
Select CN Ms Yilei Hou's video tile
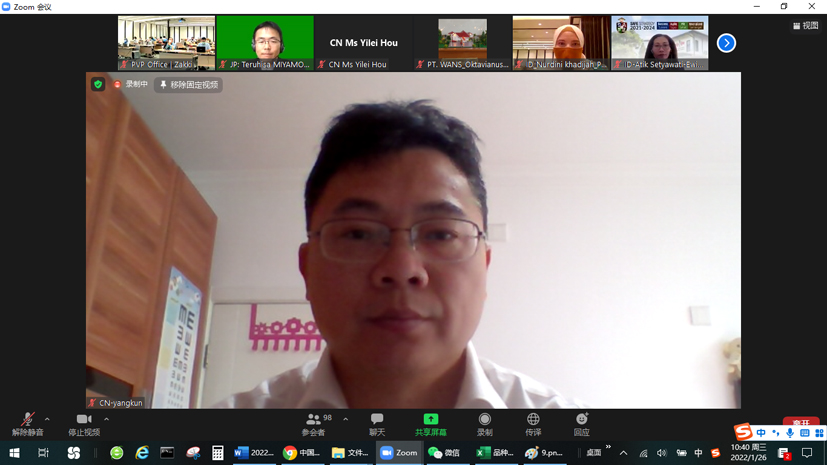pyautogui.click(x=364, y=43)
